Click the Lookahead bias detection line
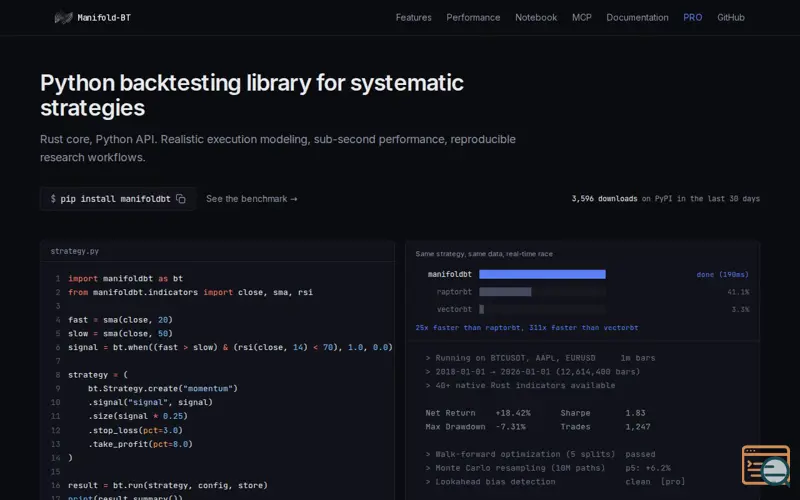800x500 pixels. coord(555,482)
